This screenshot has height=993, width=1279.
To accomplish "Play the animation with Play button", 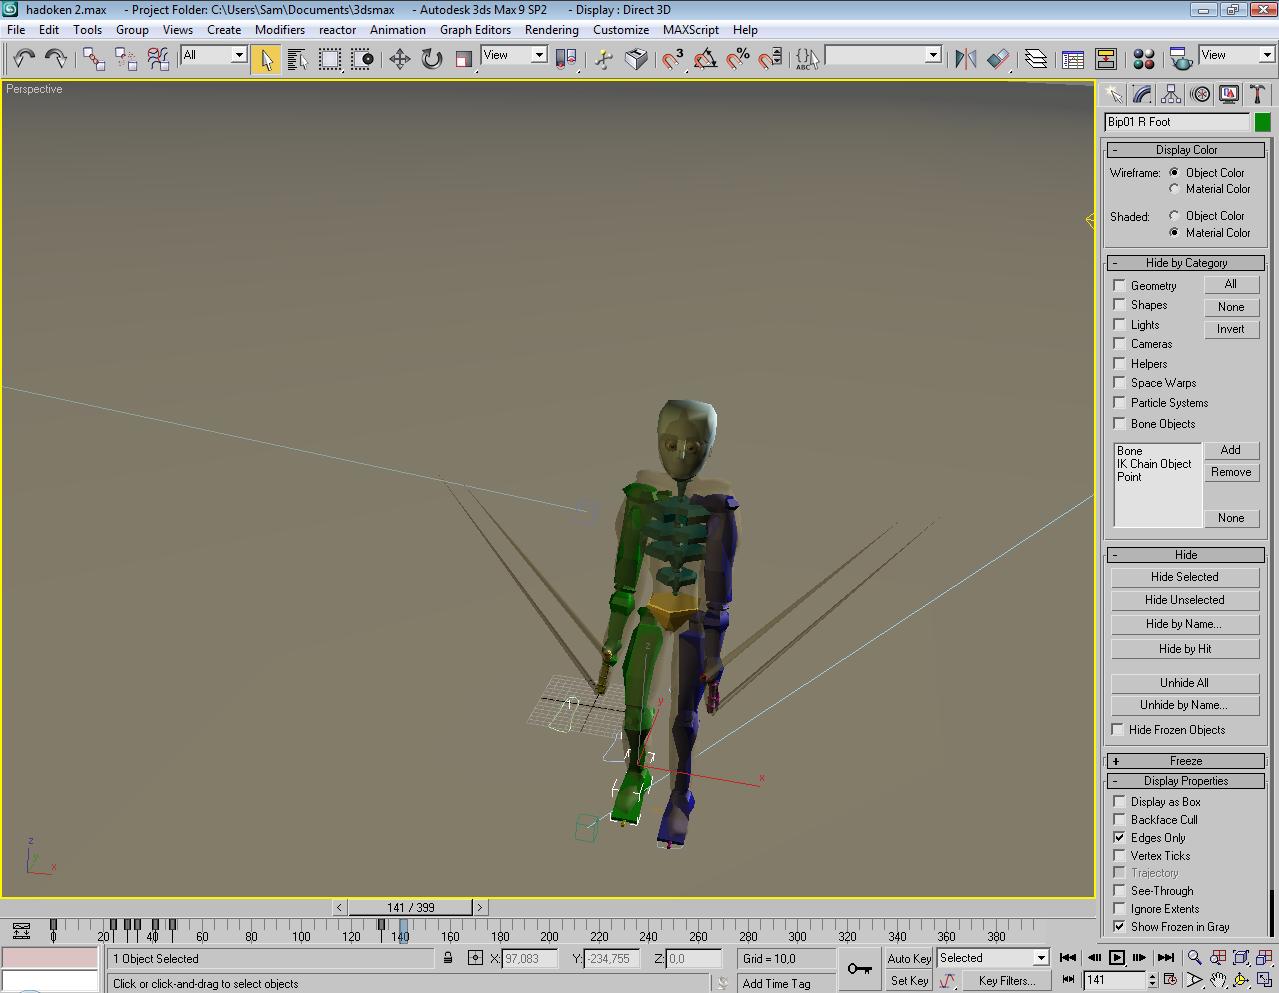I will [x=1117, y=958].
